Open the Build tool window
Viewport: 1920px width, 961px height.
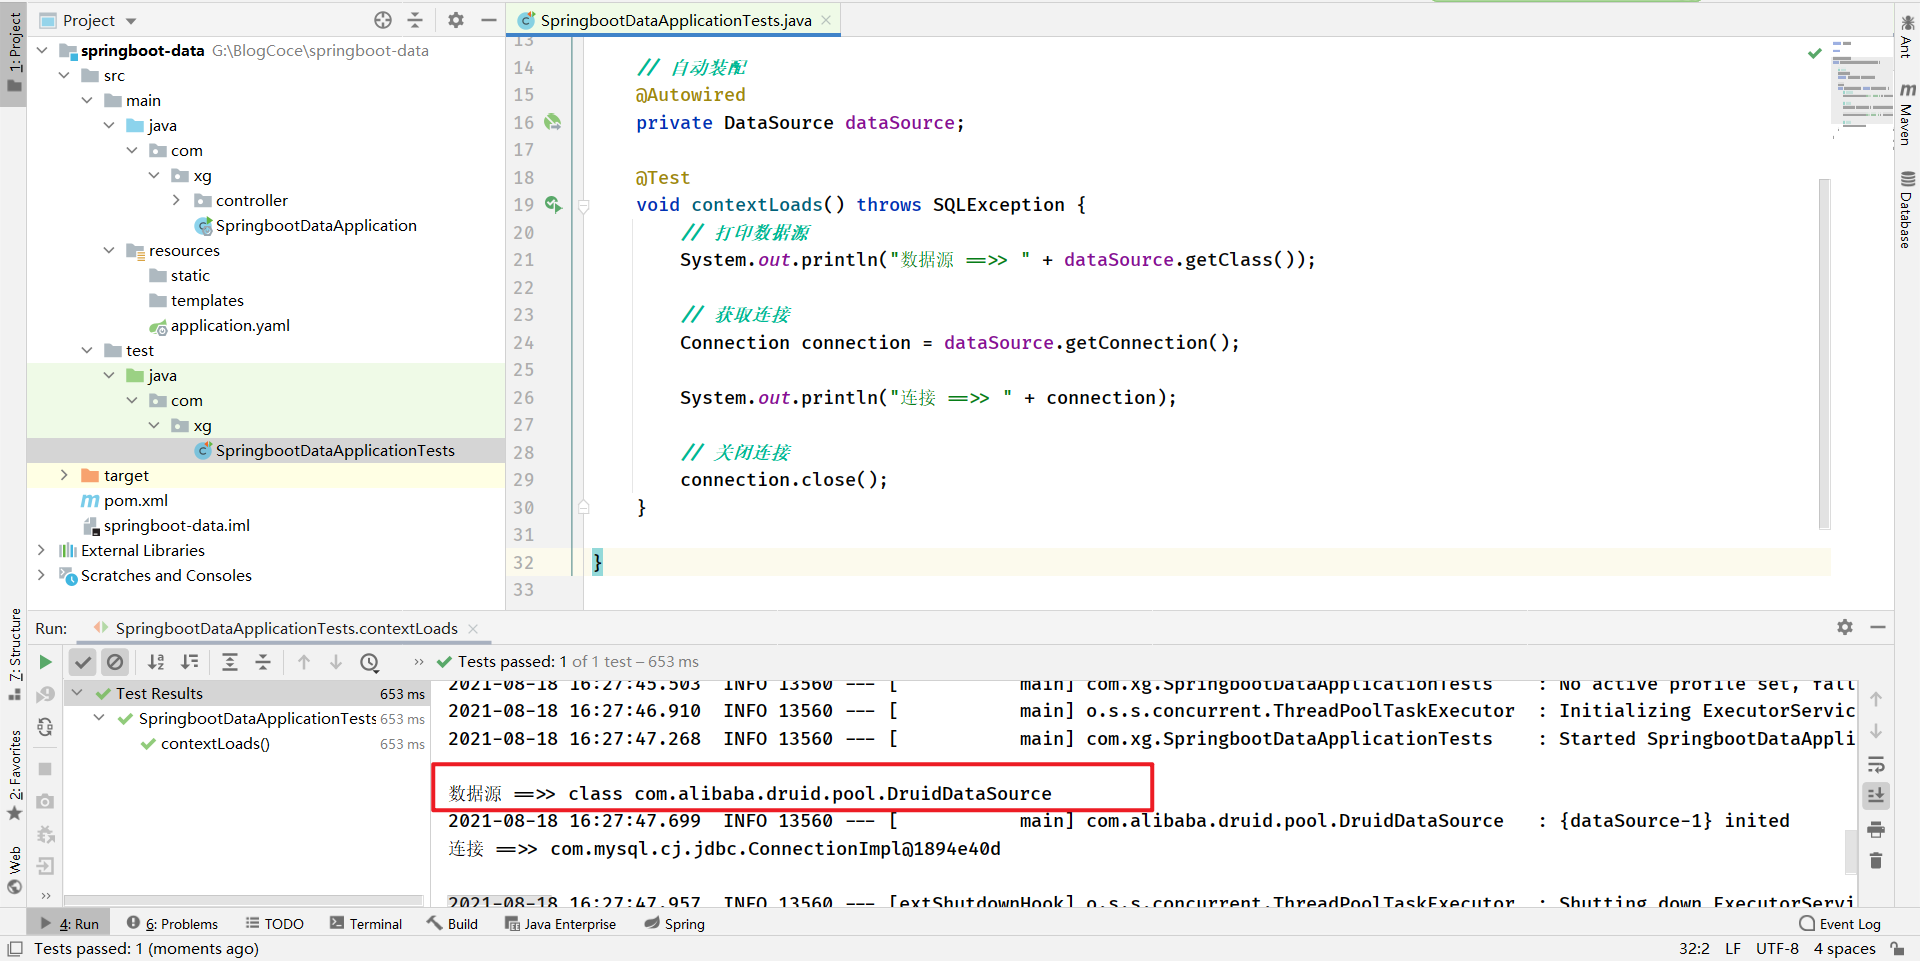(452, 923)
